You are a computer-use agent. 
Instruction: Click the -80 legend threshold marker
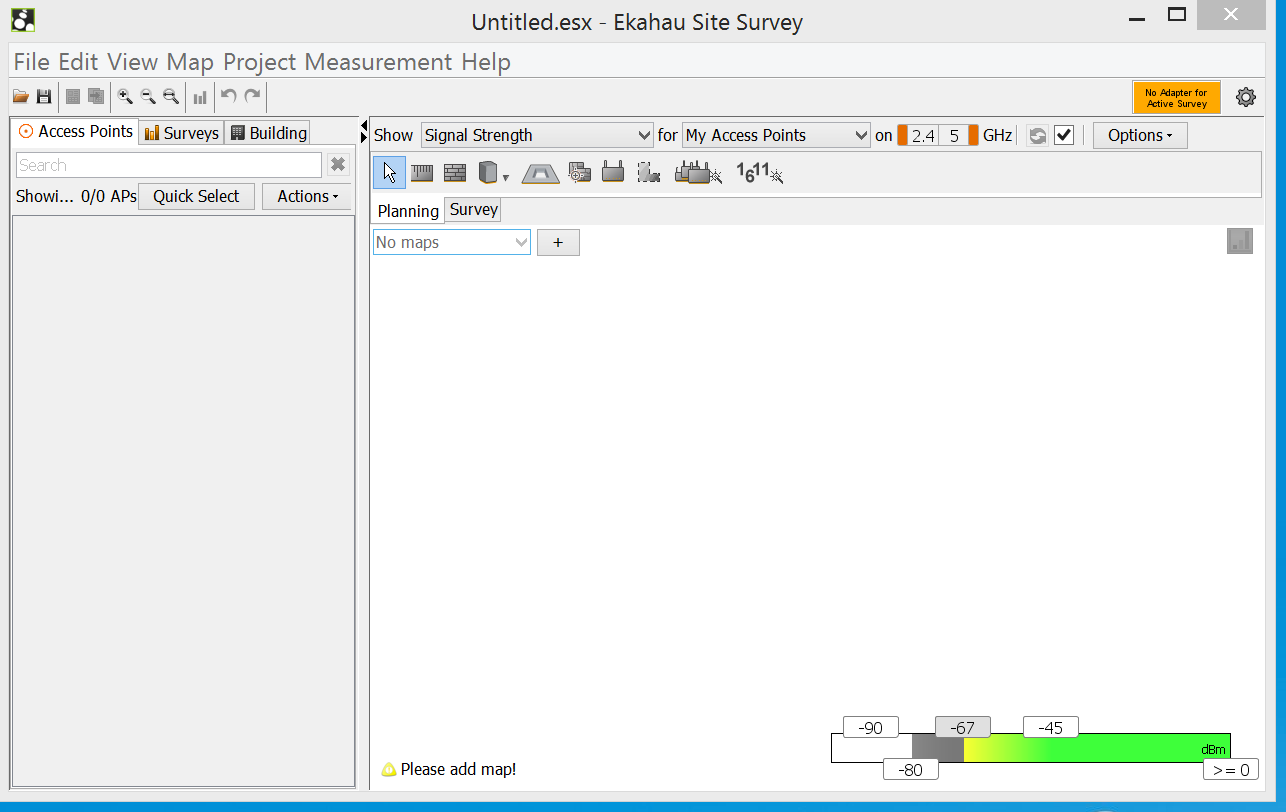pyautogui.click(x=911, y=770)
